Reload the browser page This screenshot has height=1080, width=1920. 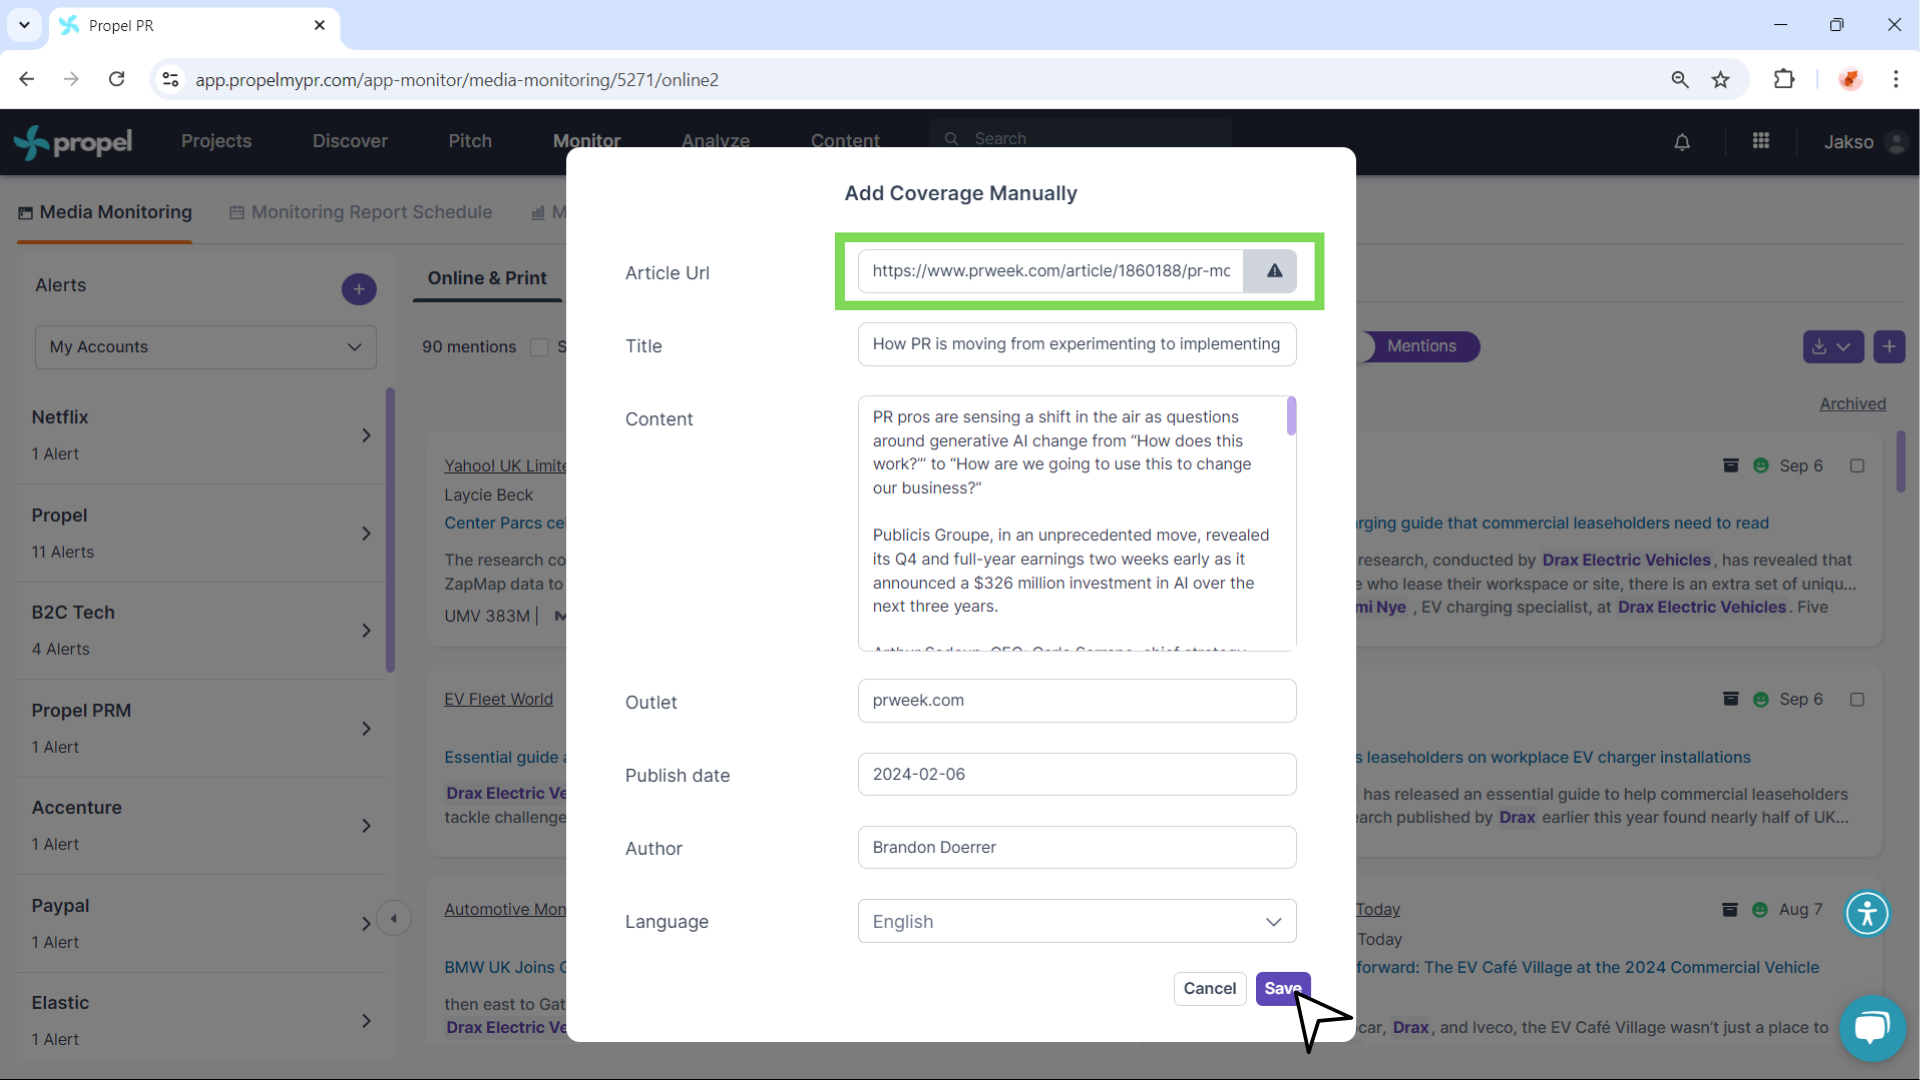117,79
